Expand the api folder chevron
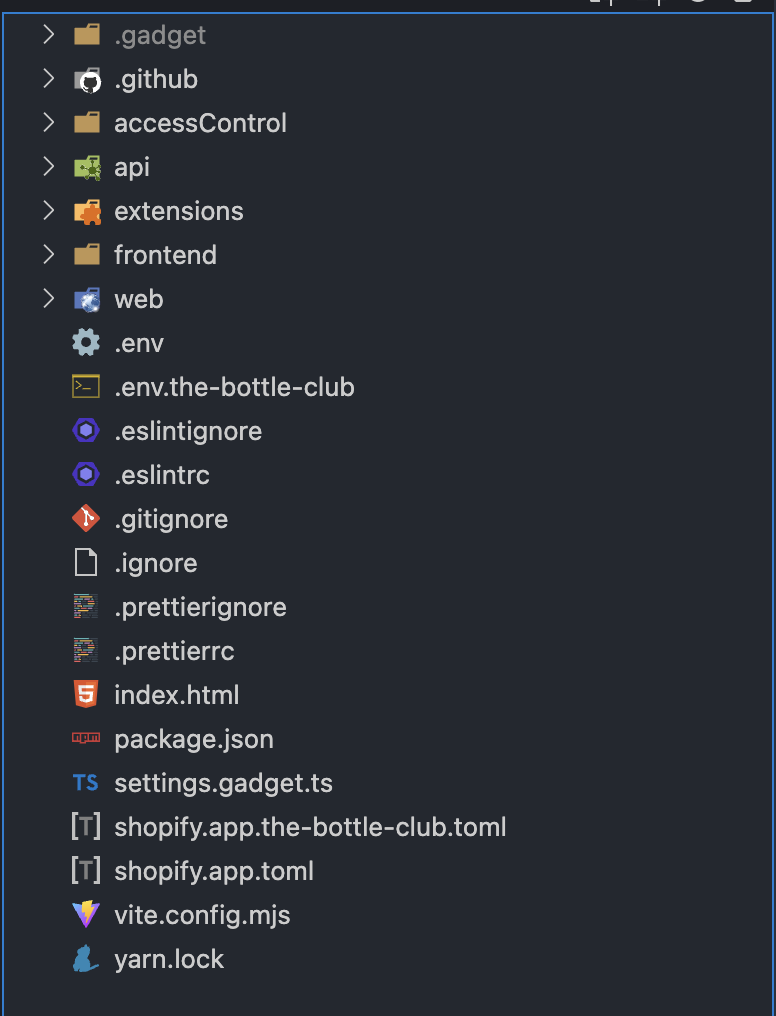776x1016 pixels. click(48, 167)
